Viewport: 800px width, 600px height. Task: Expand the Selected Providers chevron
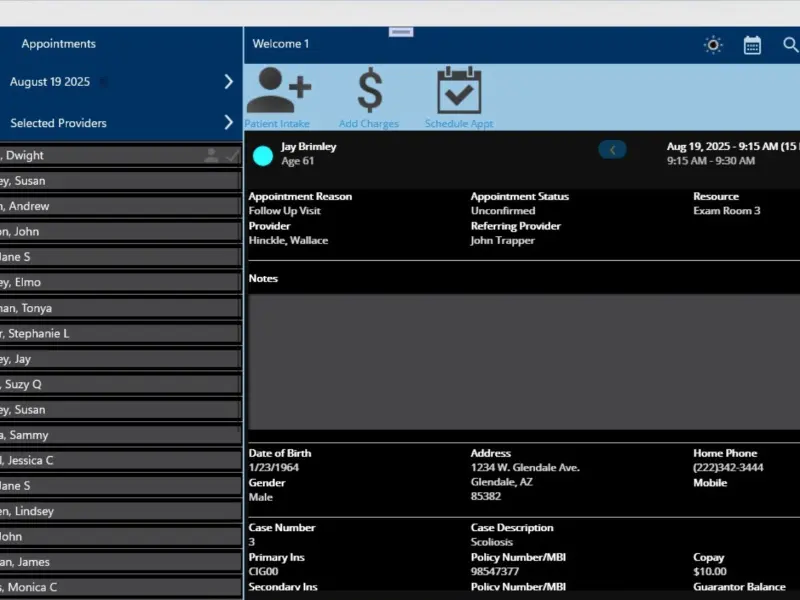[x=229, y=122]
